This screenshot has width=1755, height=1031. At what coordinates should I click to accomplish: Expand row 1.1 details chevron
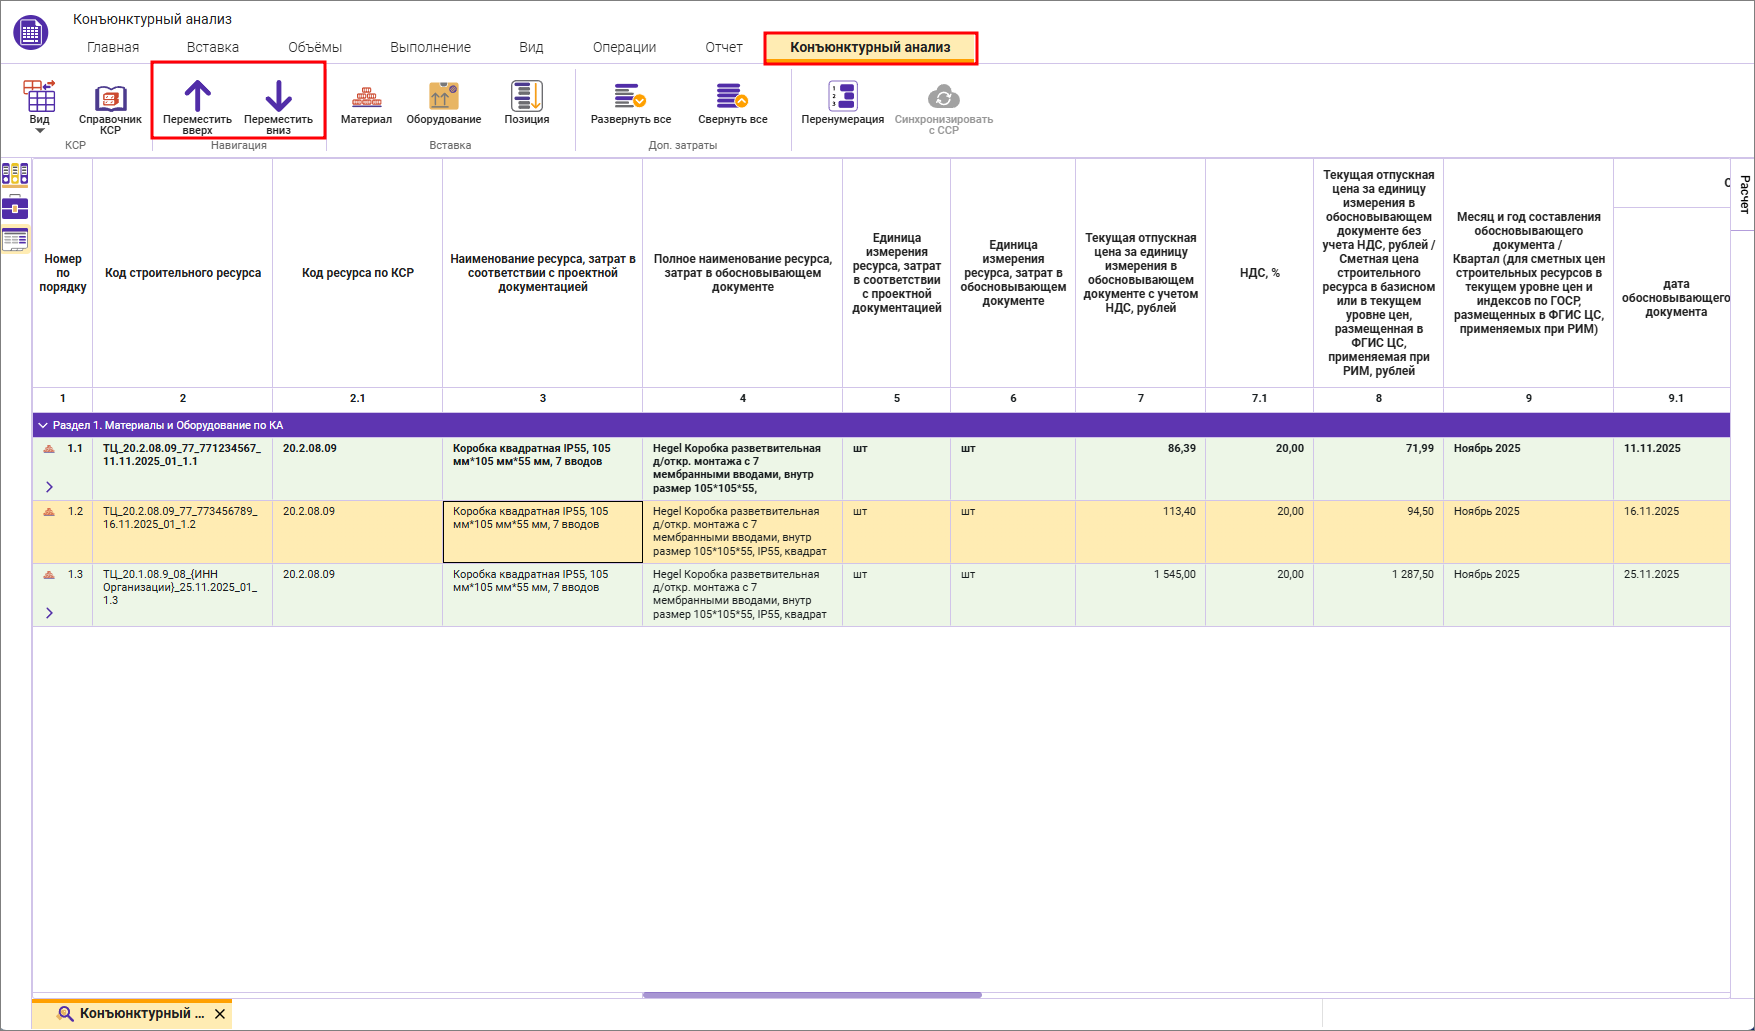point(49,487)
